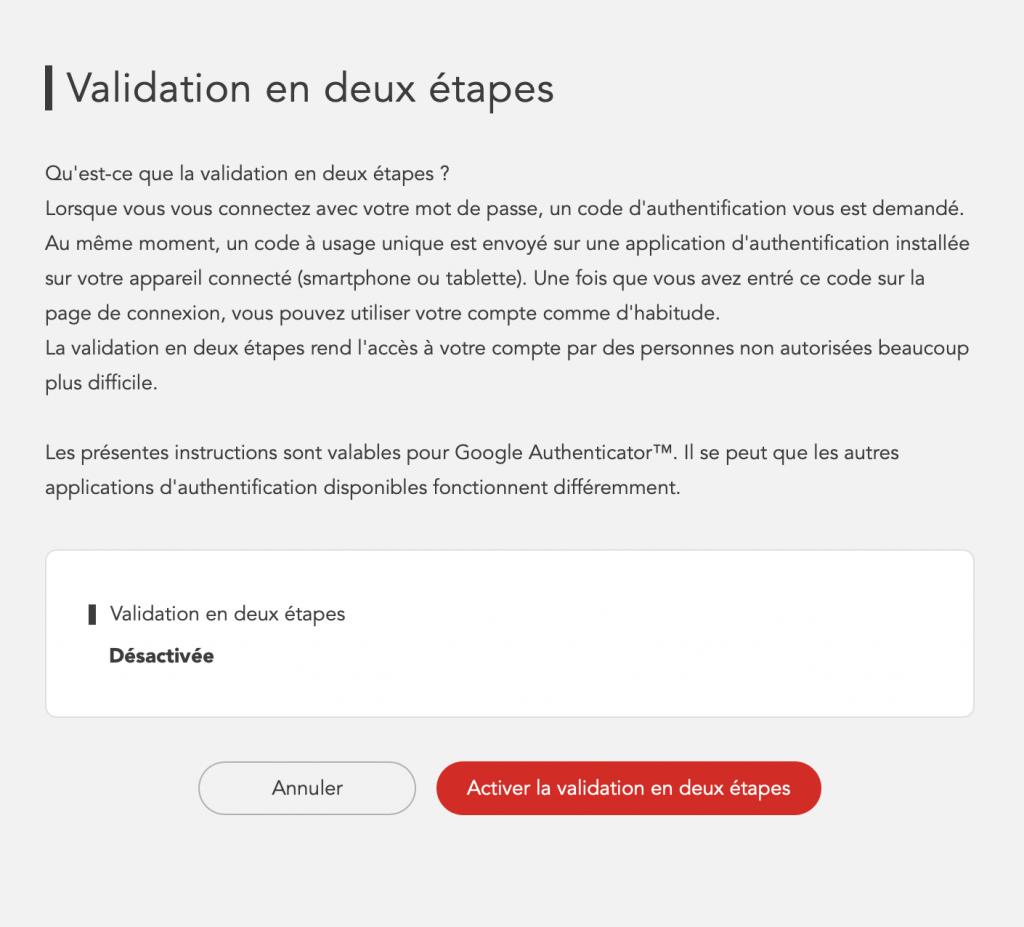Click the main page title heading
The height and width of the screenshot is (927, 1024).
(310, 88)
